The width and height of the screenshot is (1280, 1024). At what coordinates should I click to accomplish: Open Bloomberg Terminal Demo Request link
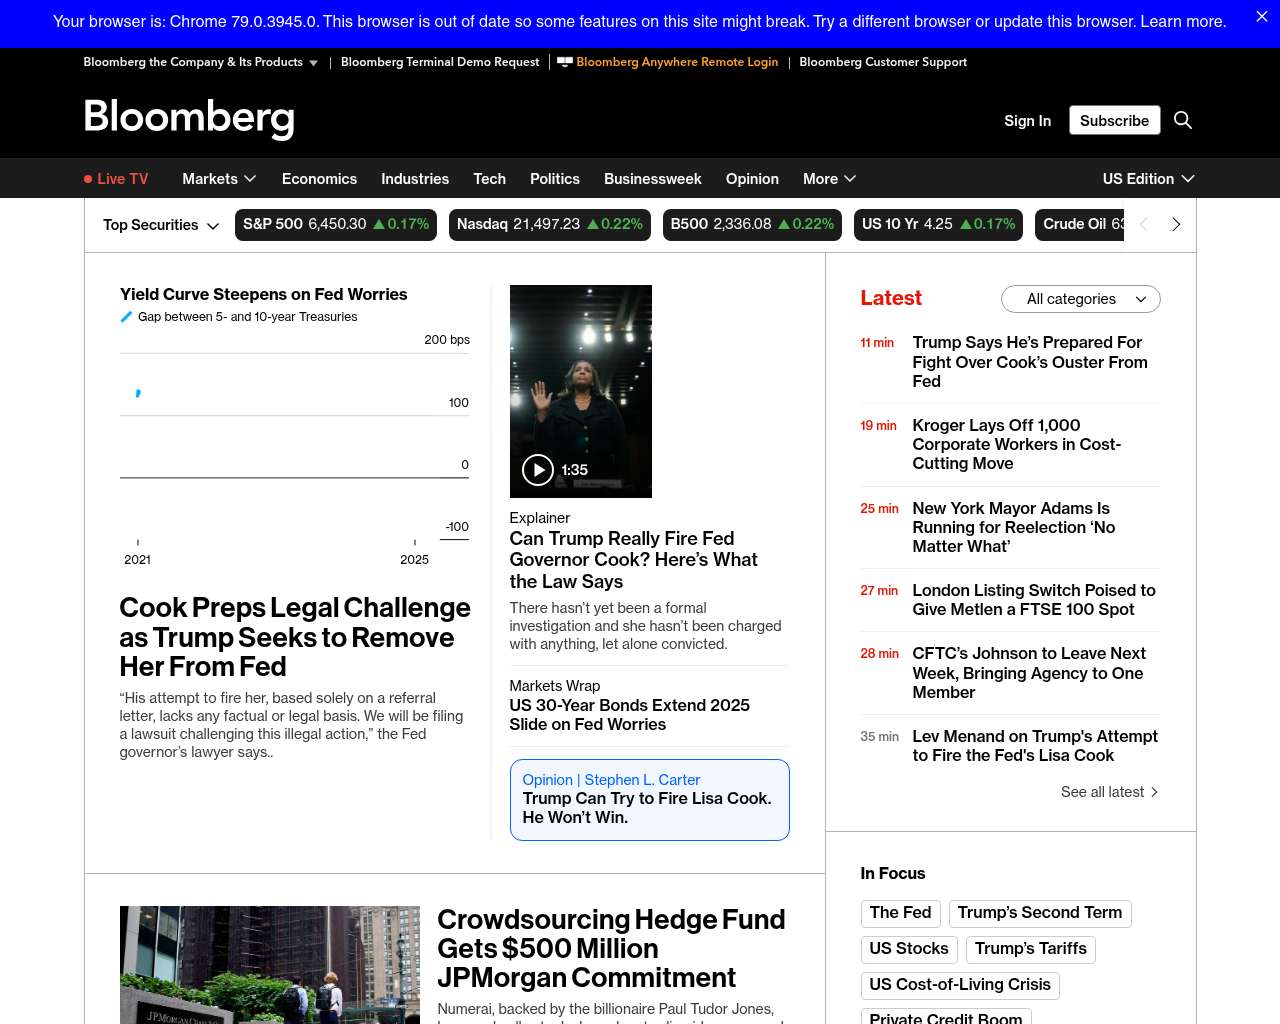point(440,62)
